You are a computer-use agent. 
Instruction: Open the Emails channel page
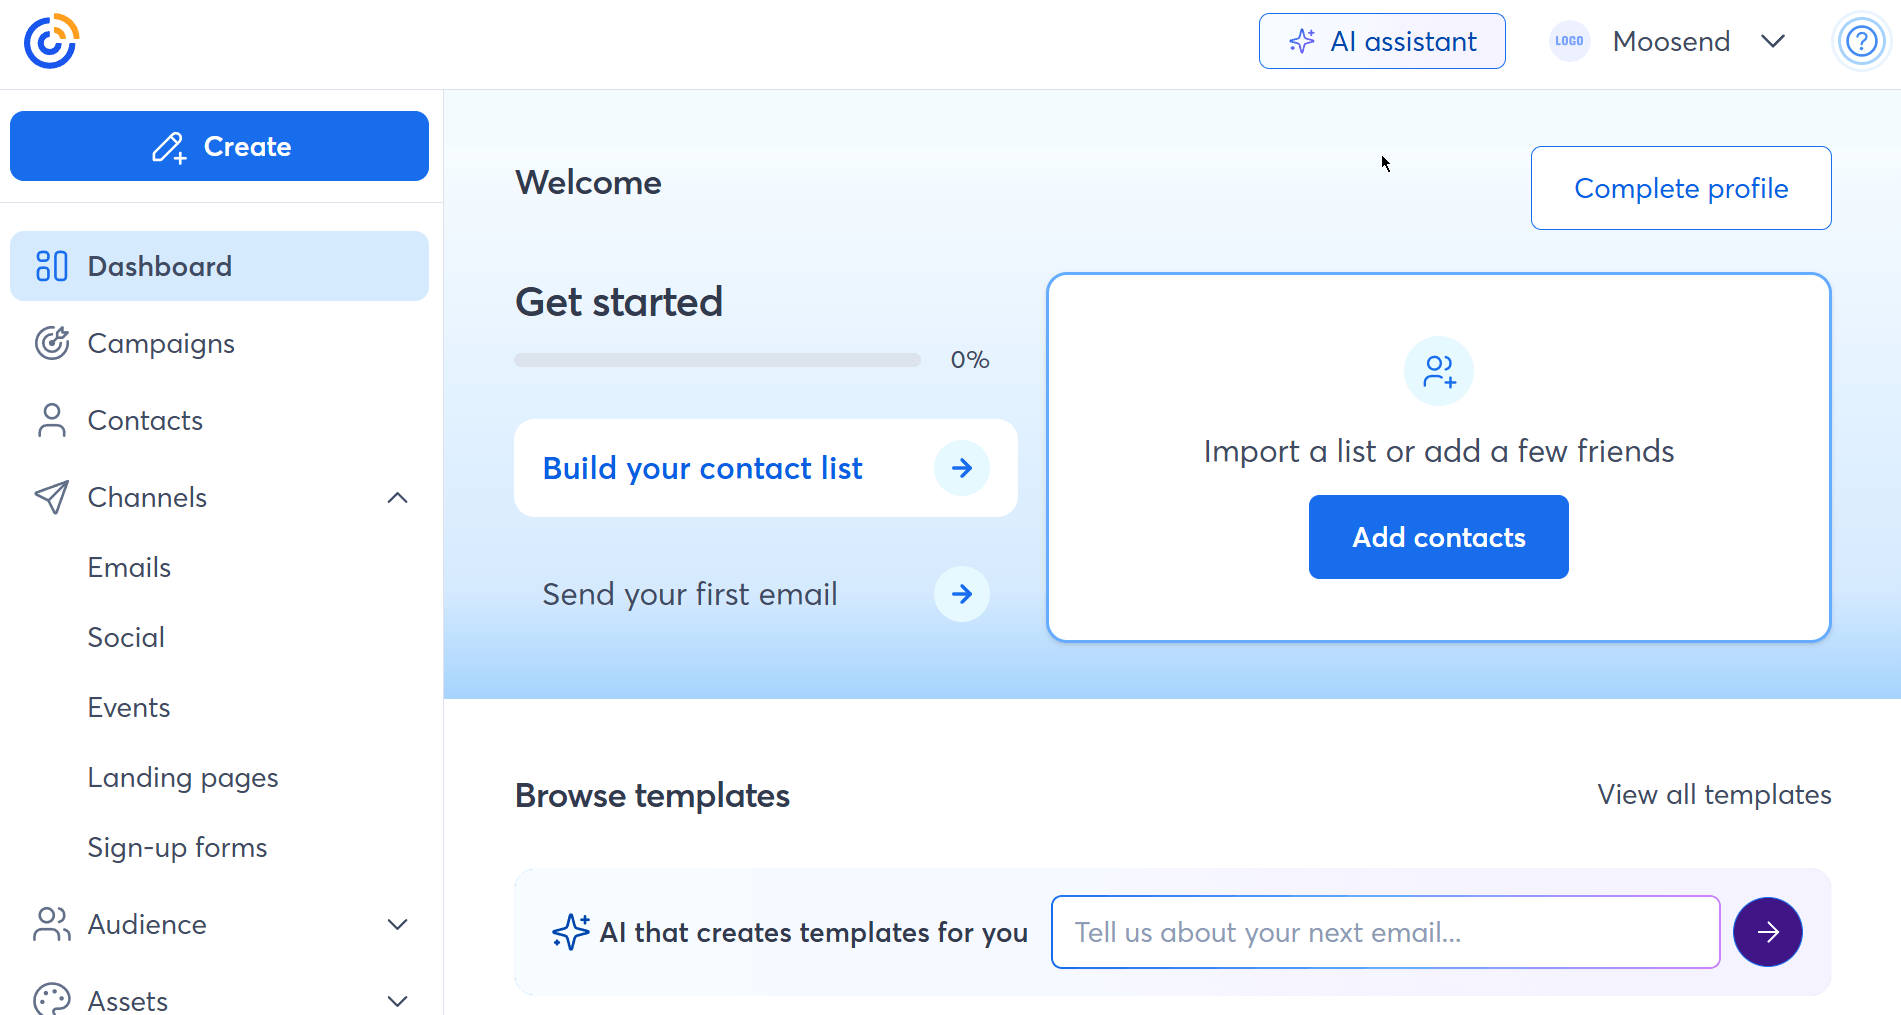[x=129, y=567]
